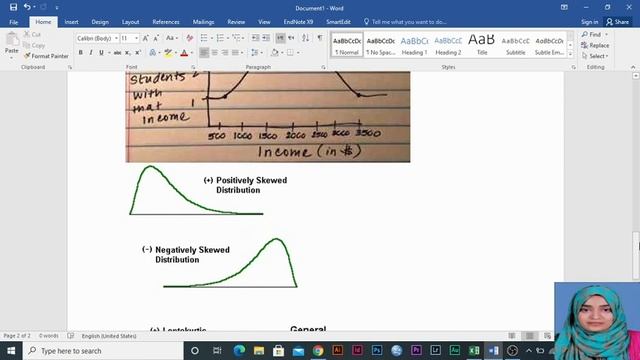The height and width of the screenshot is (360, 640).
Task: Toggle subscript formatting
Action: click(x=127, y=53)
